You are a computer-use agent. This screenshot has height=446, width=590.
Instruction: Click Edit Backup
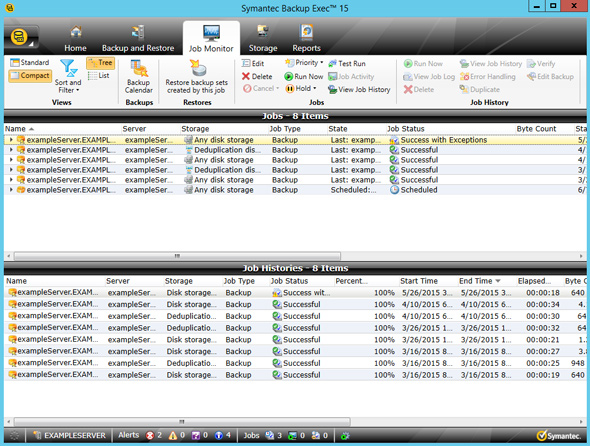click(x=550, y=77)
